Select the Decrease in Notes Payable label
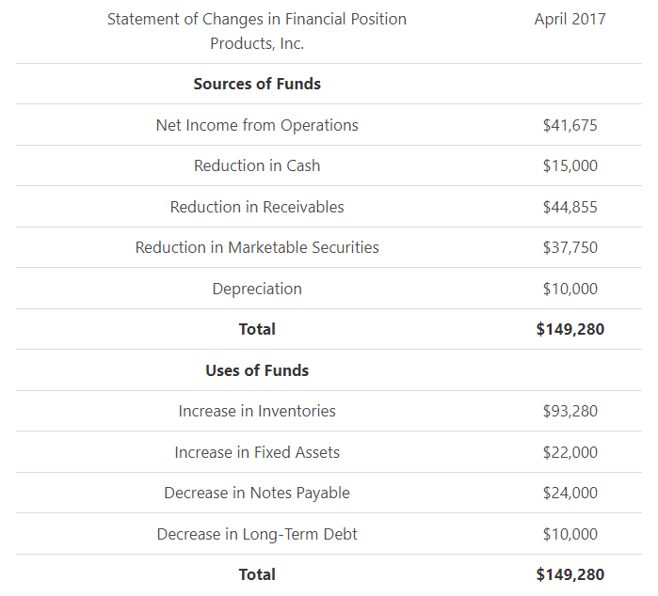658x596 pixels. tap(257, 493)
